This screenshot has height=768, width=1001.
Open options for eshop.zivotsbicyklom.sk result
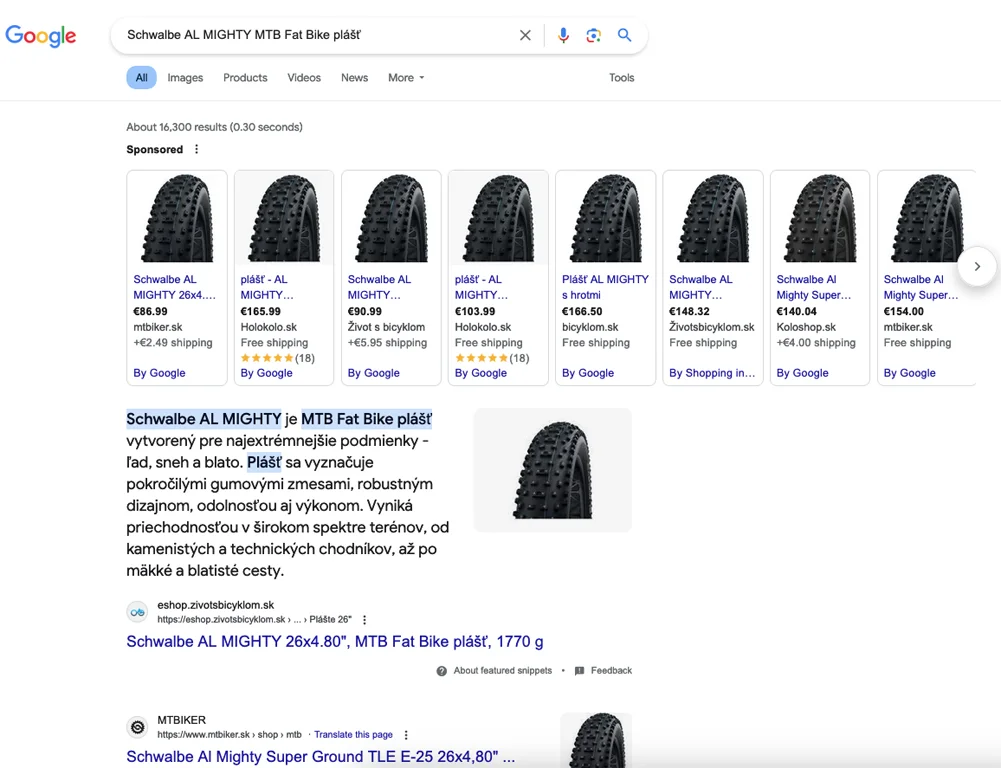pyautogui.click(x=365, y=620)
